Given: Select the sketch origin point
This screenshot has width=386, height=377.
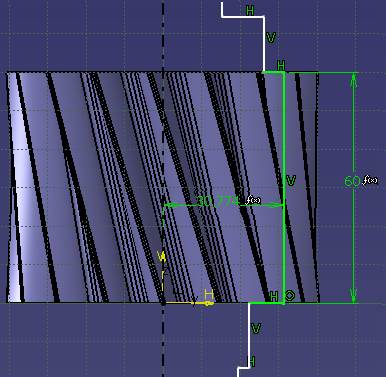Looking at the screenshot, I should point(163,303).
